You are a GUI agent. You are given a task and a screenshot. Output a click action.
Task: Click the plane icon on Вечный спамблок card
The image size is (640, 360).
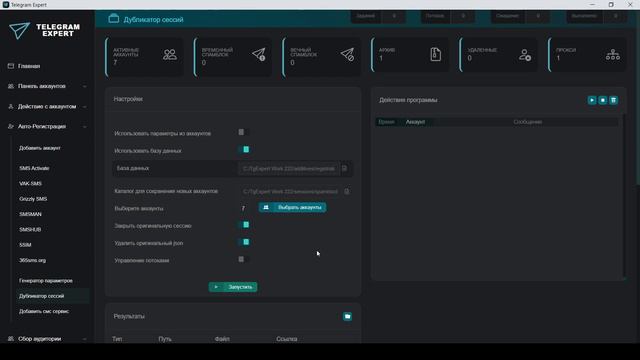pyautogui.click(x=347, y=54)
